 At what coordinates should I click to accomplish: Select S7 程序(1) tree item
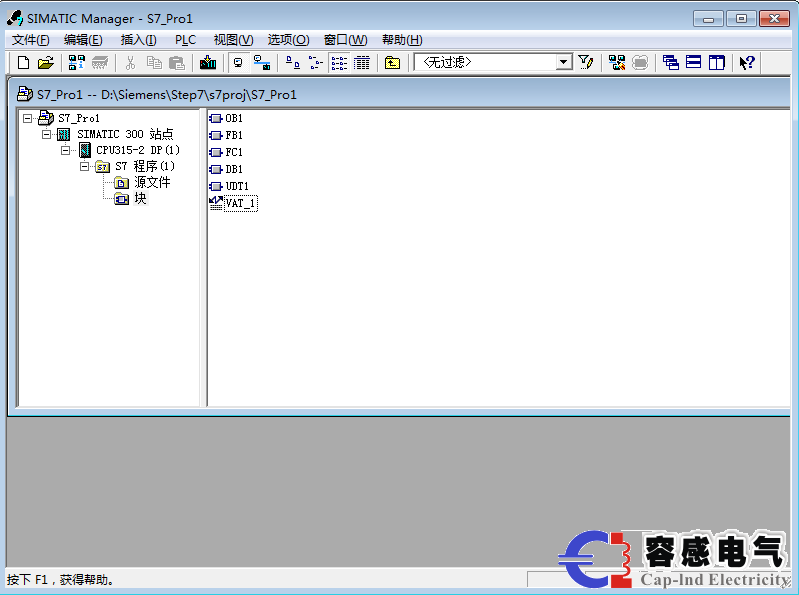point(145,166)
